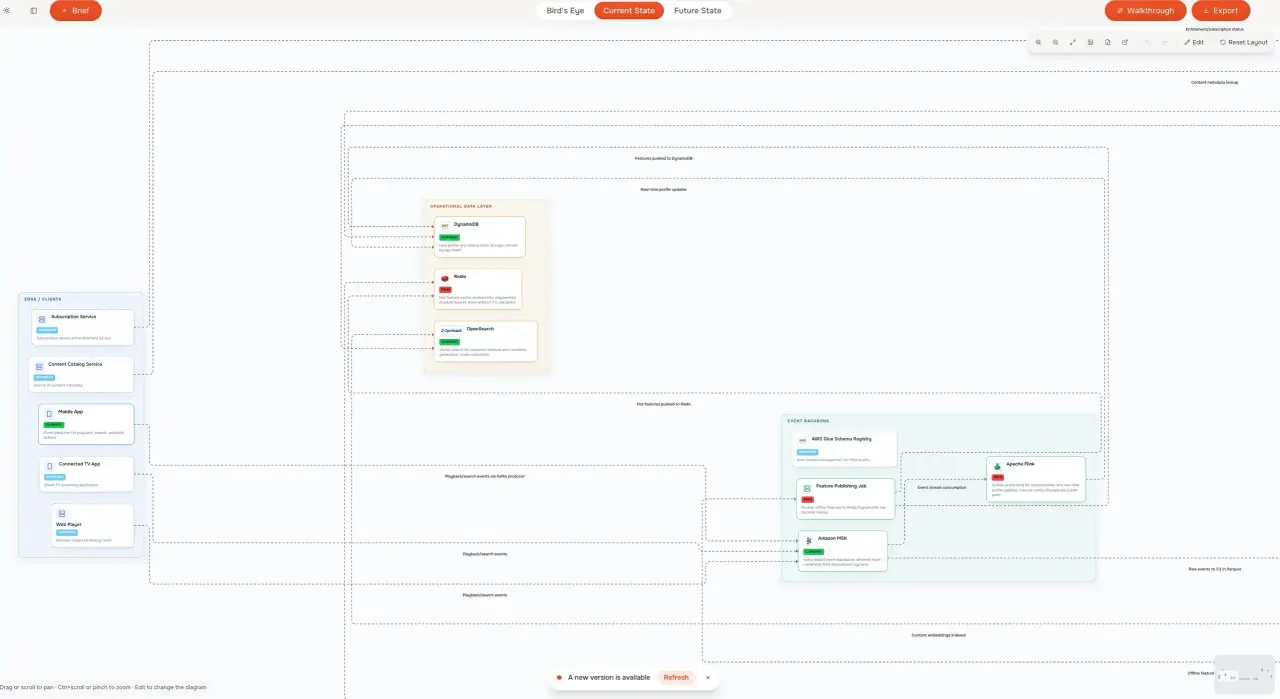Select the Feature Publishing Job title

[x=841, y=486]
